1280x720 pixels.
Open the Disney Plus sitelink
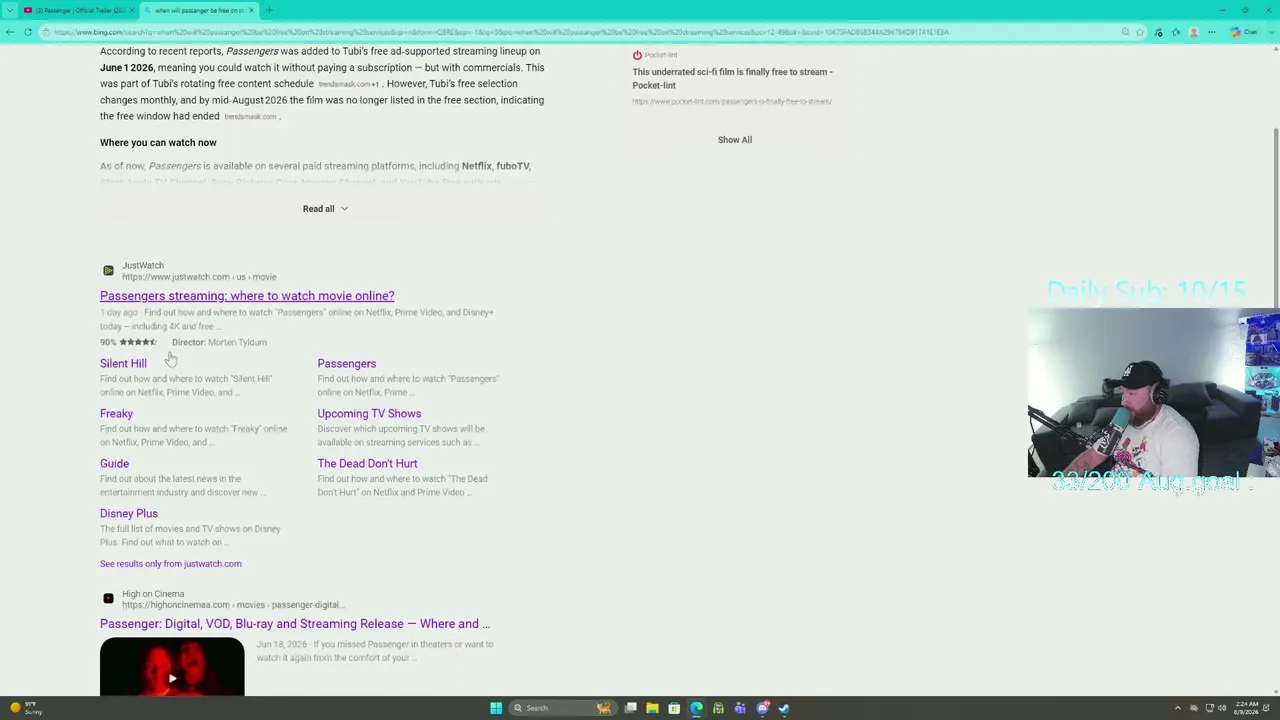point(129,514)
